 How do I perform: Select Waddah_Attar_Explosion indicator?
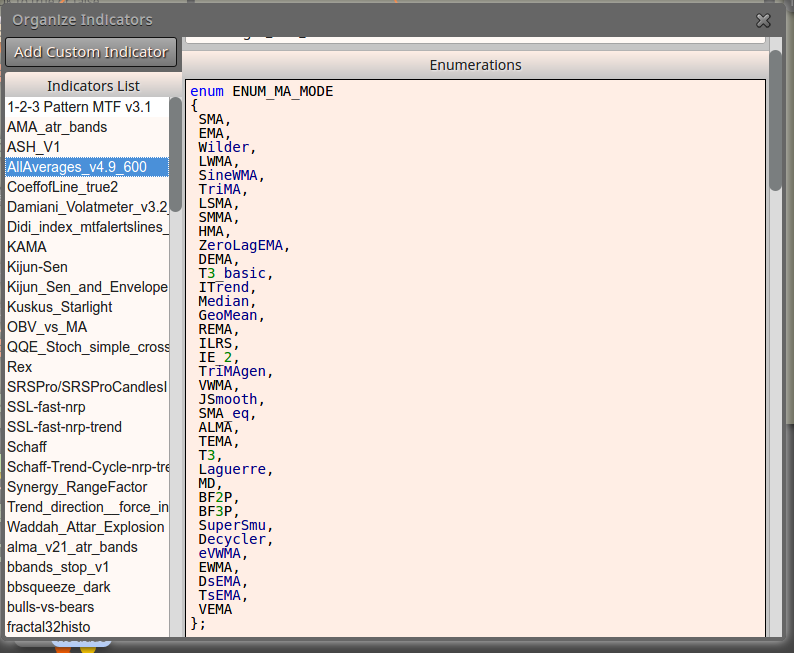click(x=87, y=527)
